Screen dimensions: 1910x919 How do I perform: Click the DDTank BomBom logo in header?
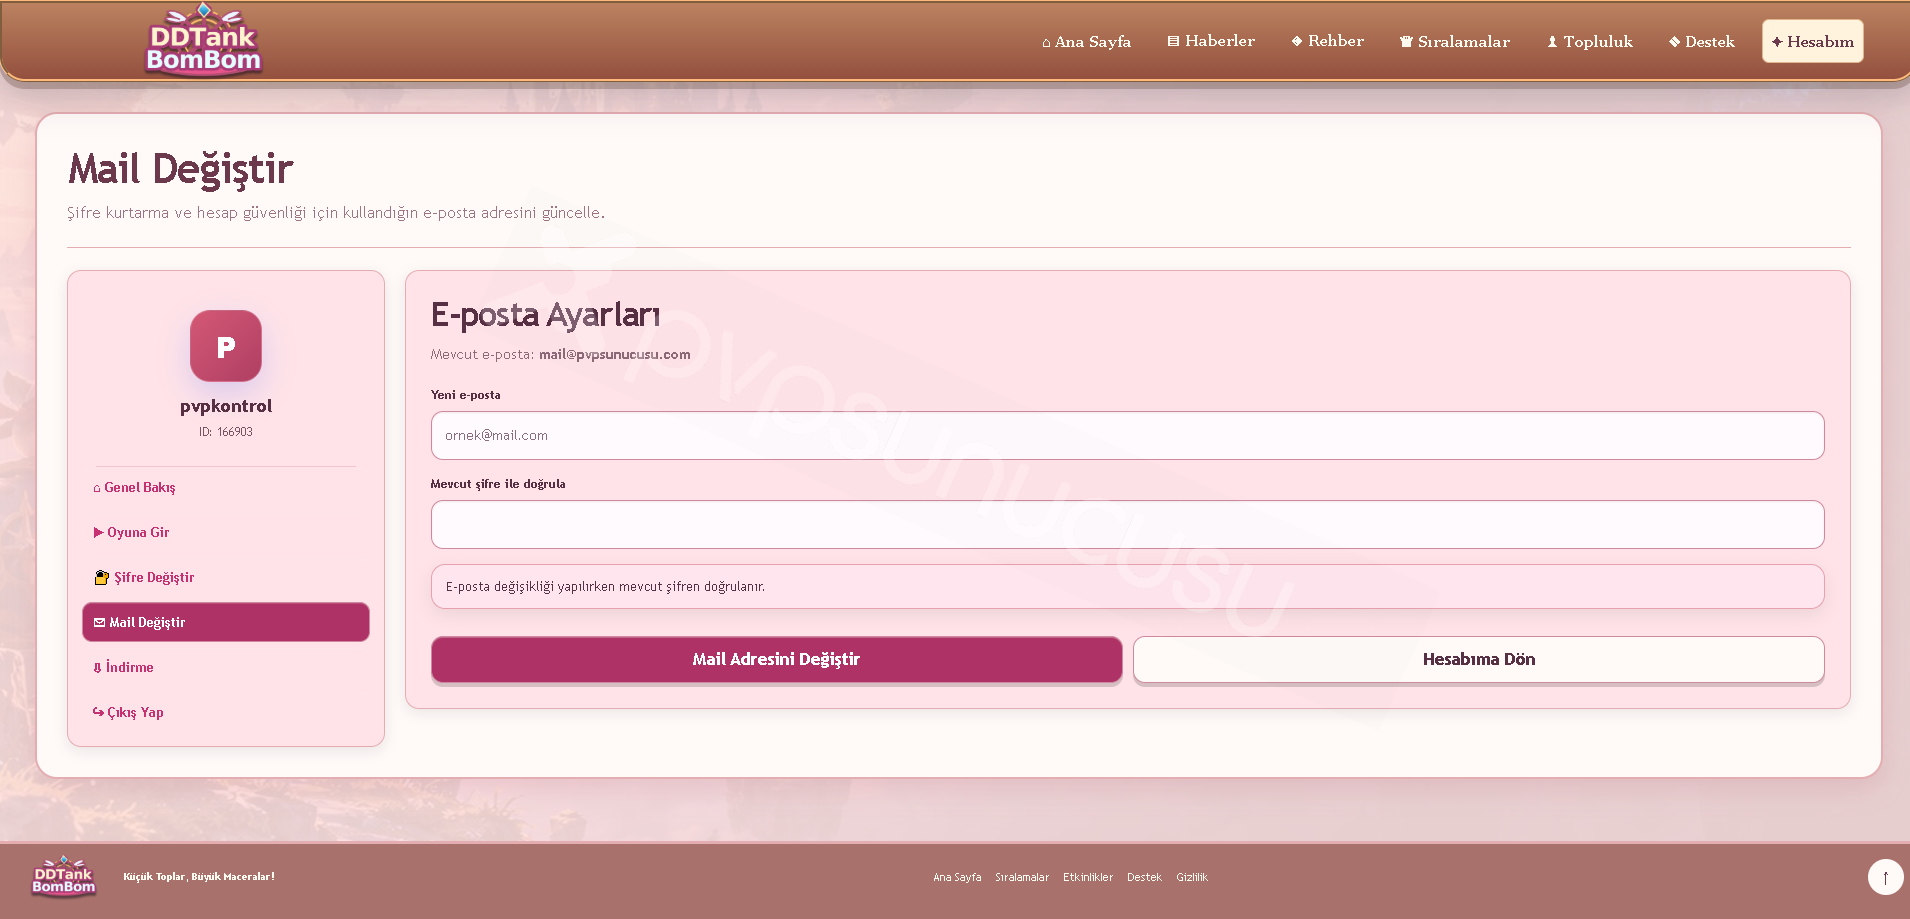pos(204,40)
